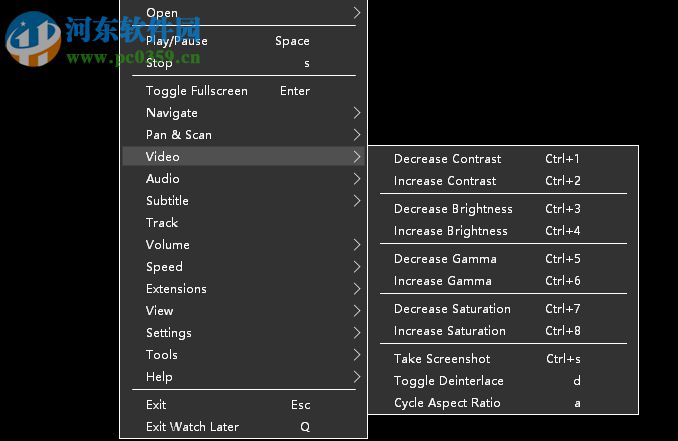Click Exit Watch Later
Screen dimensions: 678x441
click(x=192, y=427)
